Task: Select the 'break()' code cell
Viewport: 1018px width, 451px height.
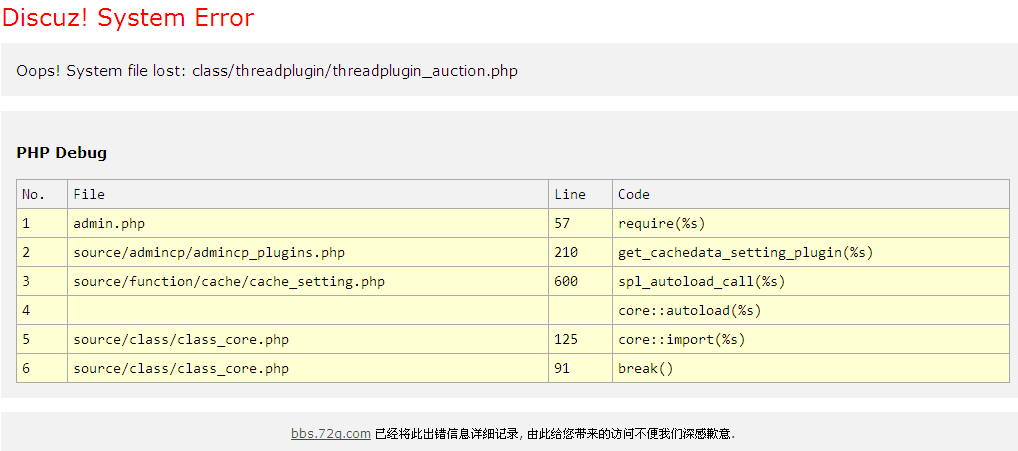Action: (810, 369)
